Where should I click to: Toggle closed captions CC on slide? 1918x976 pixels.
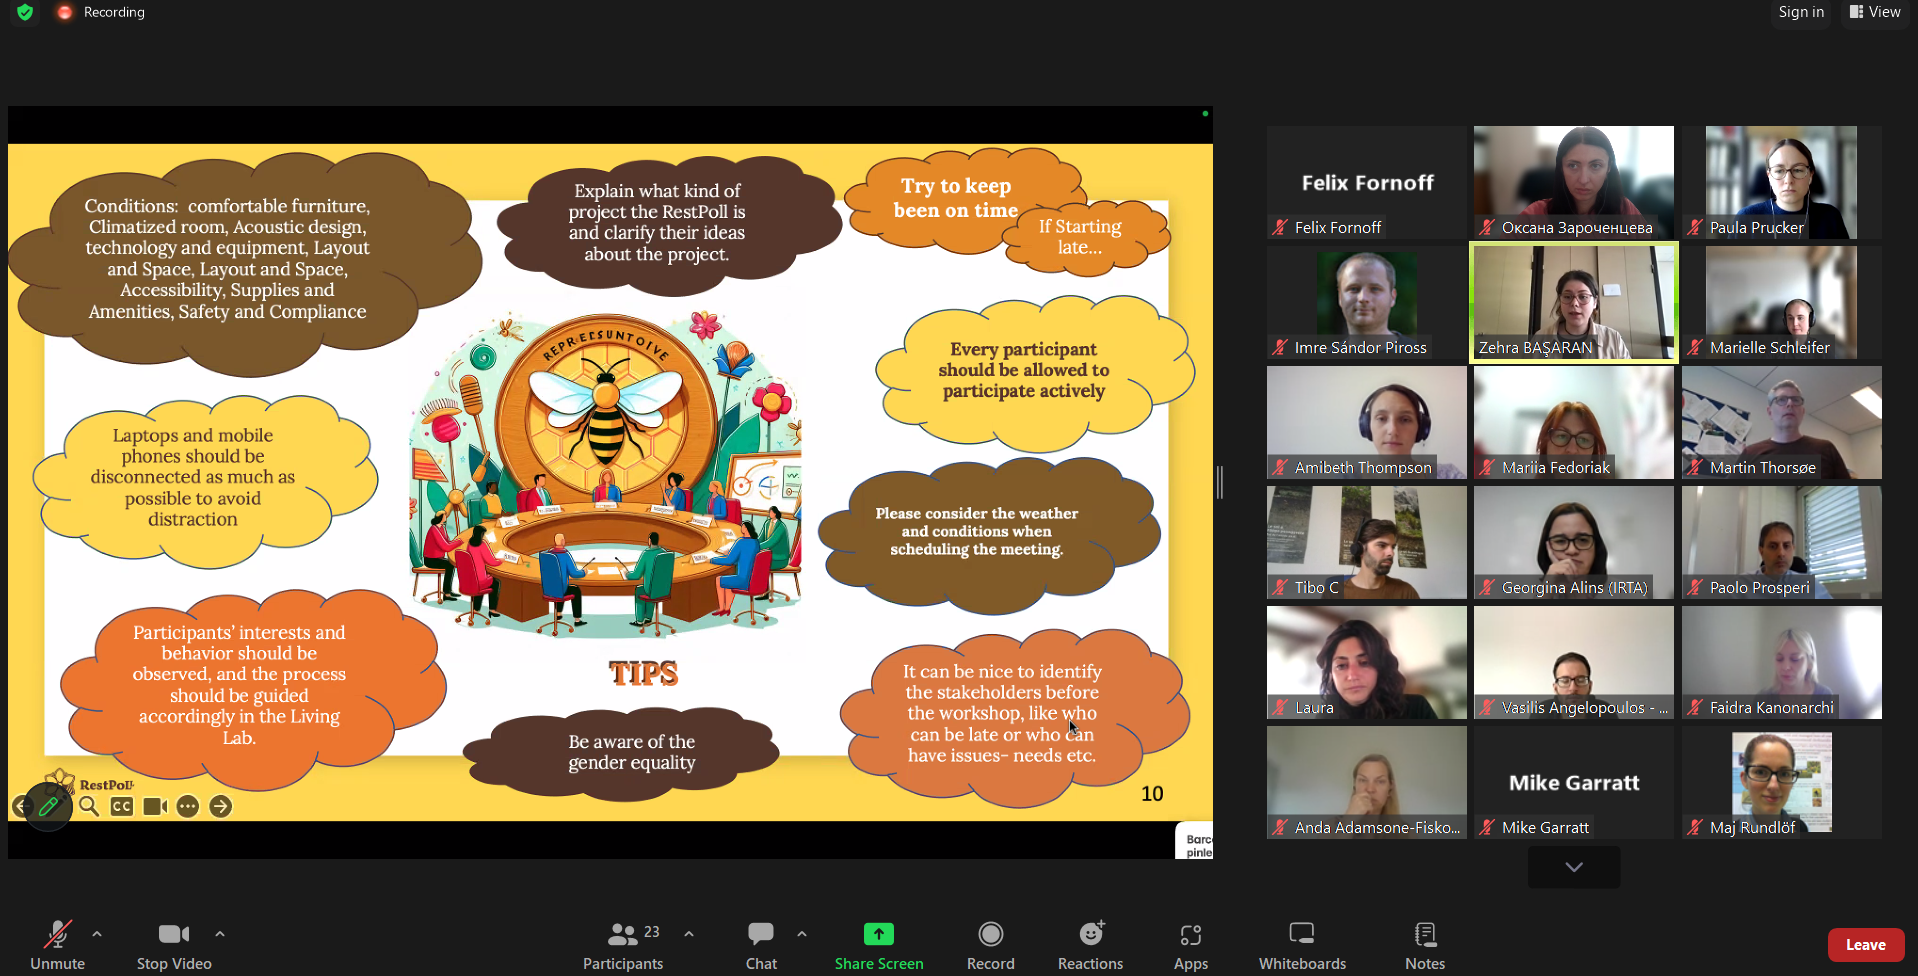122,806
